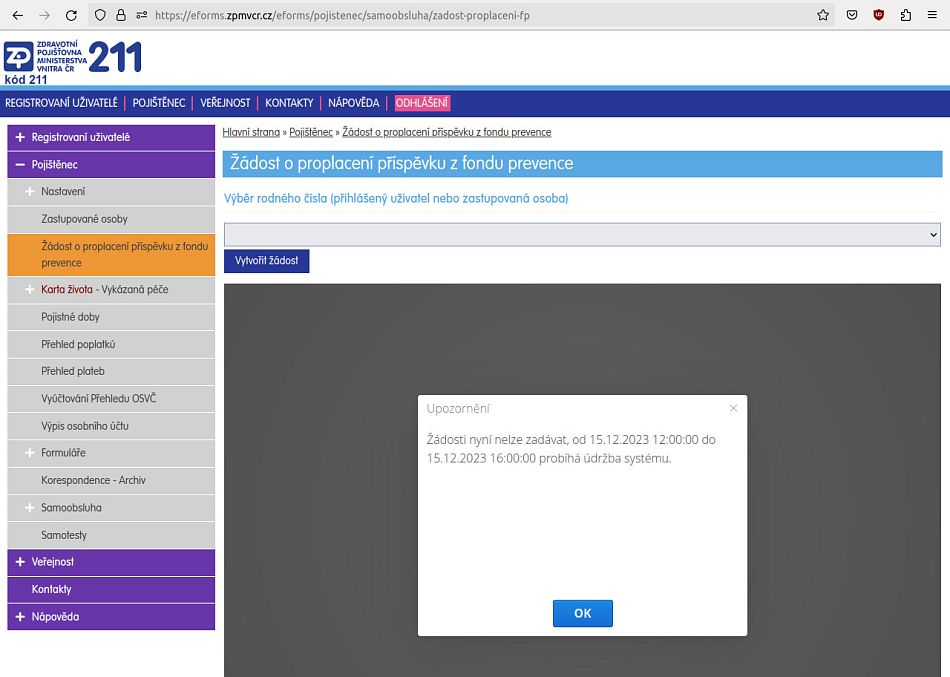The image size is (950, 677).
Task: Collapse the Pojištěnec sidebar section
Action: point(20,164)
